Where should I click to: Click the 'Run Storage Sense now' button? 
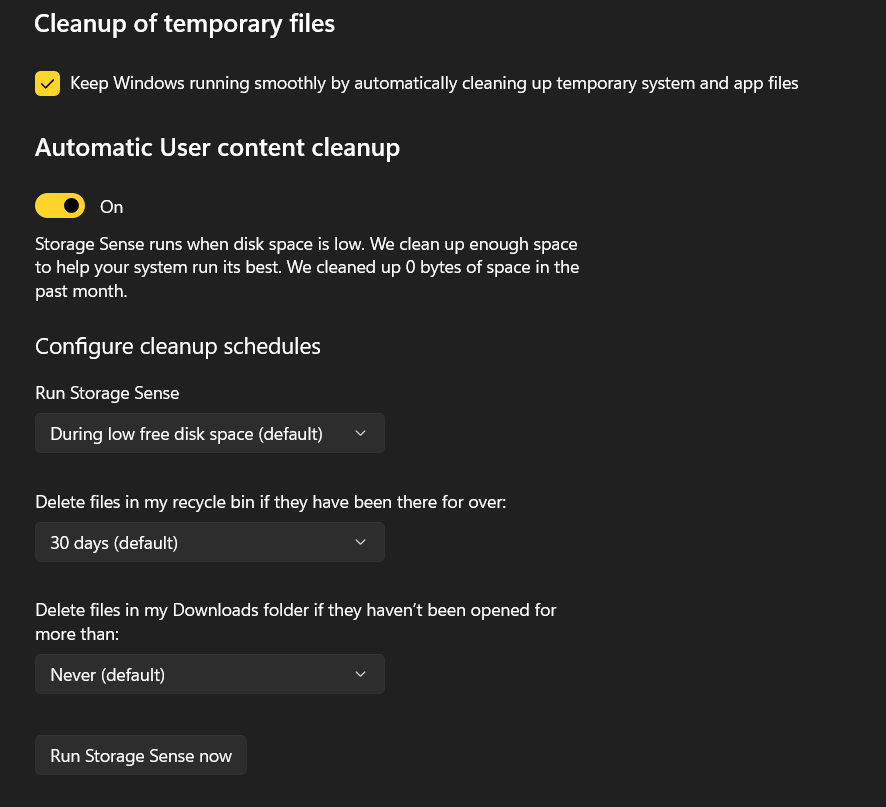(x=140, y=755)
